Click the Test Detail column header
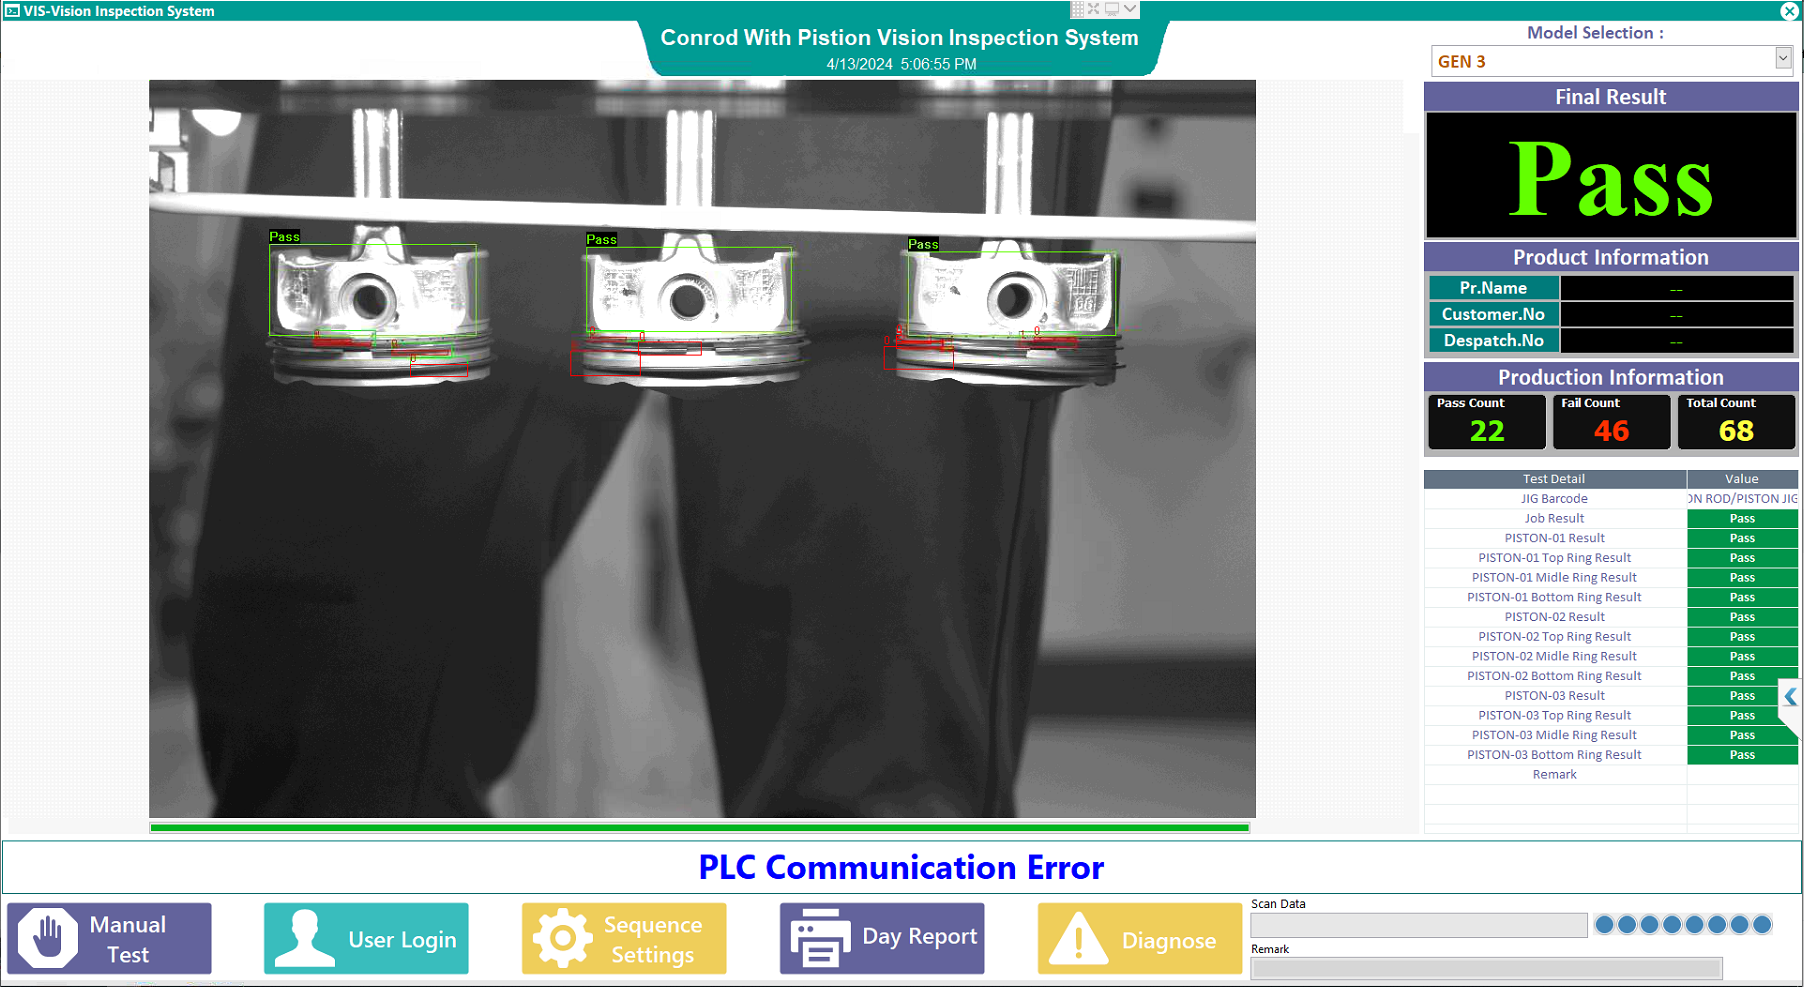Image resolution: width=1806 pixels, height=989 pixels. 1553,479
